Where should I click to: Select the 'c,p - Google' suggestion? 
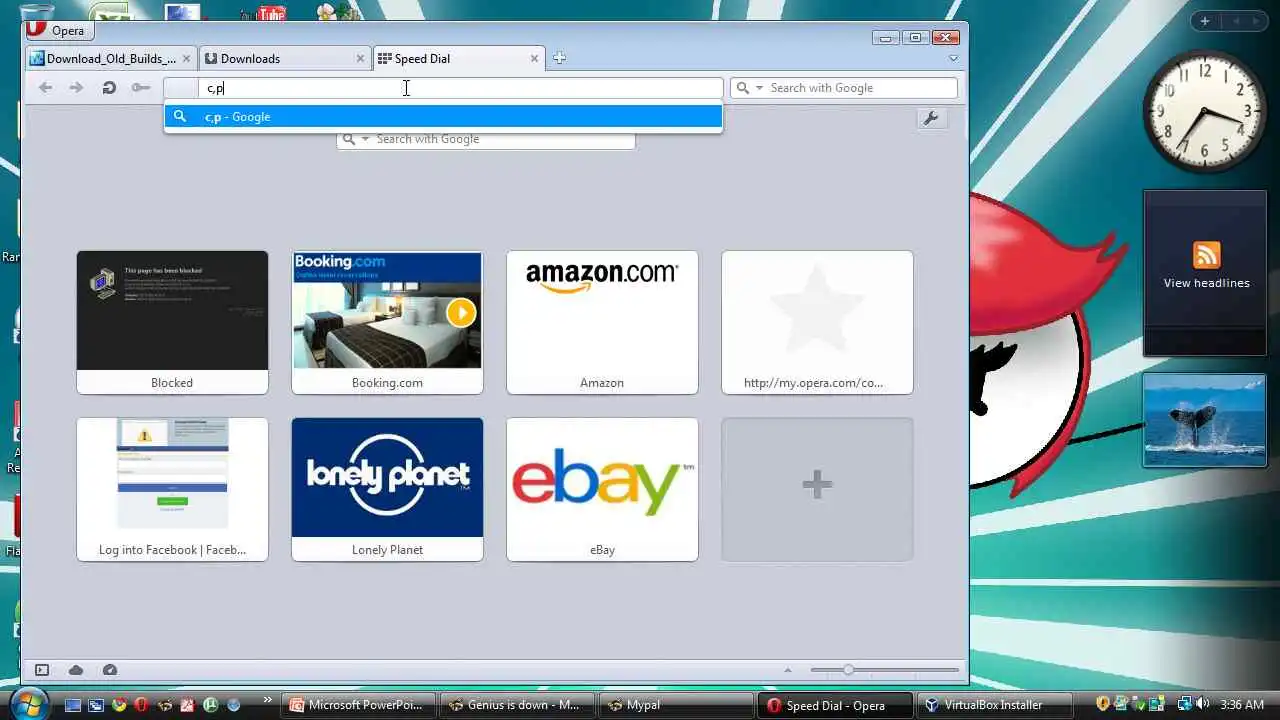(x=443, y=117)
